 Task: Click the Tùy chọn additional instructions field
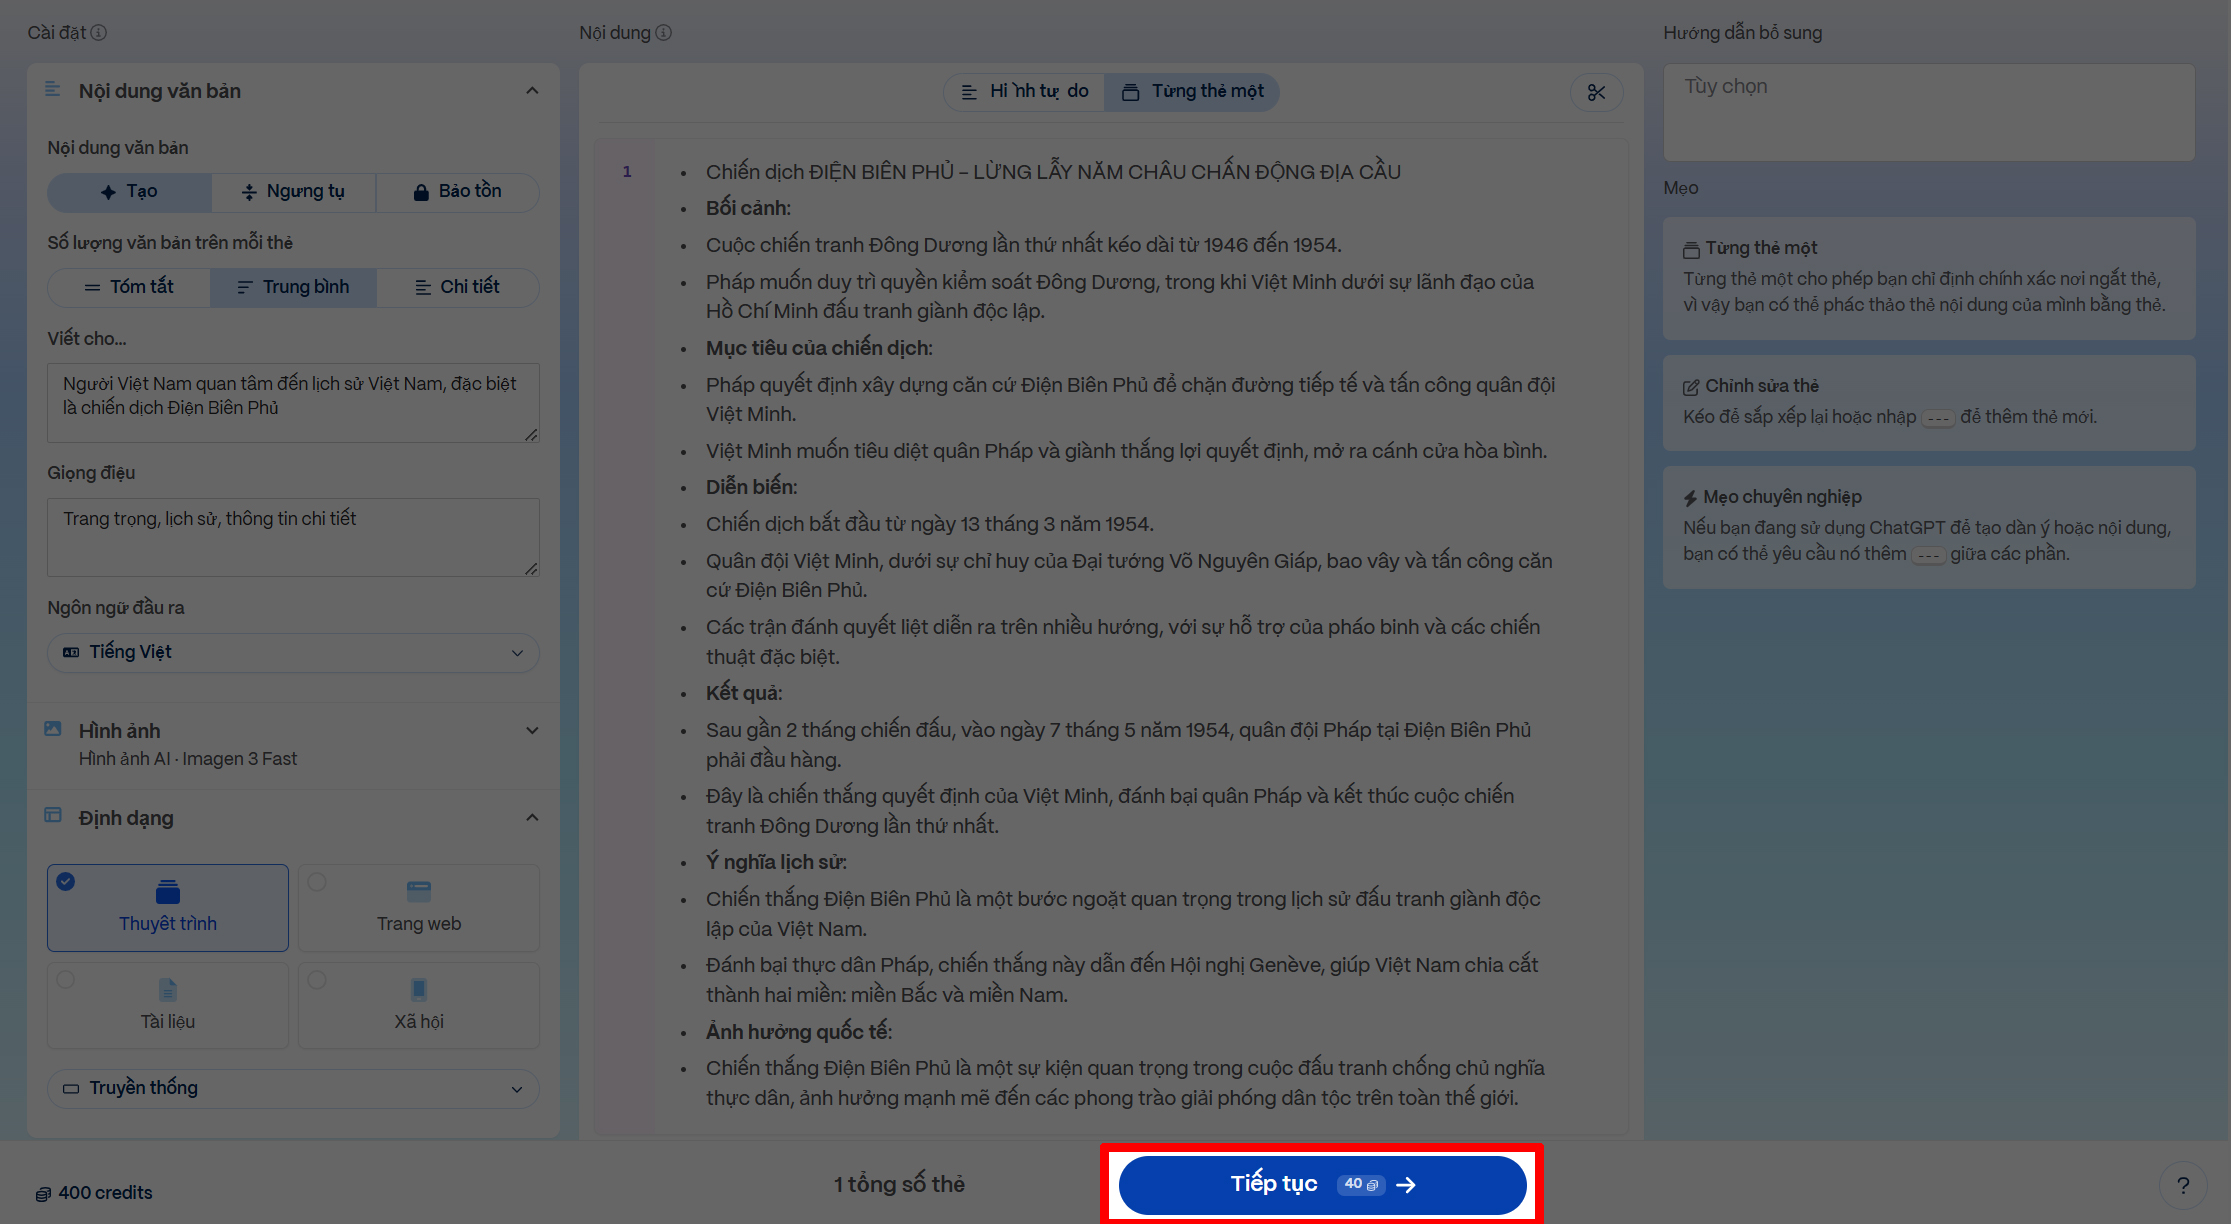point(1929,113)
